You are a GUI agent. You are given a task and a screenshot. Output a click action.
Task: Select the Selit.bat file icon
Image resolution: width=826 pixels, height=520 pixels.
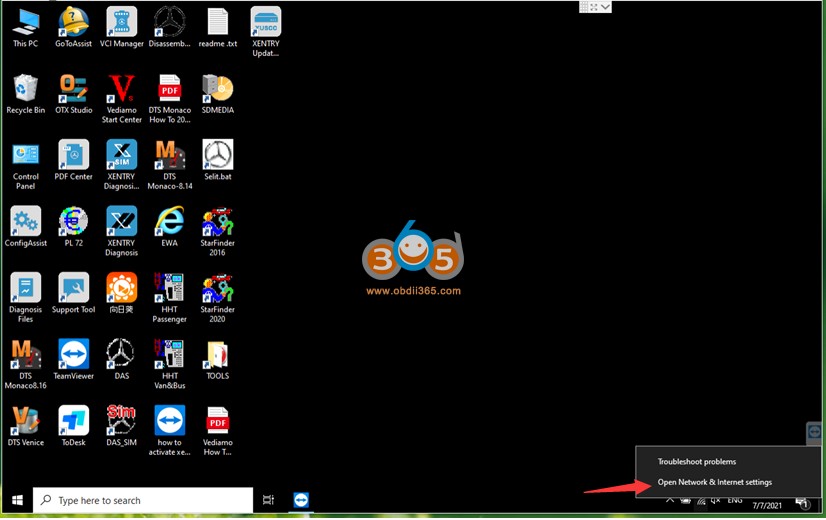pos(218,161)
